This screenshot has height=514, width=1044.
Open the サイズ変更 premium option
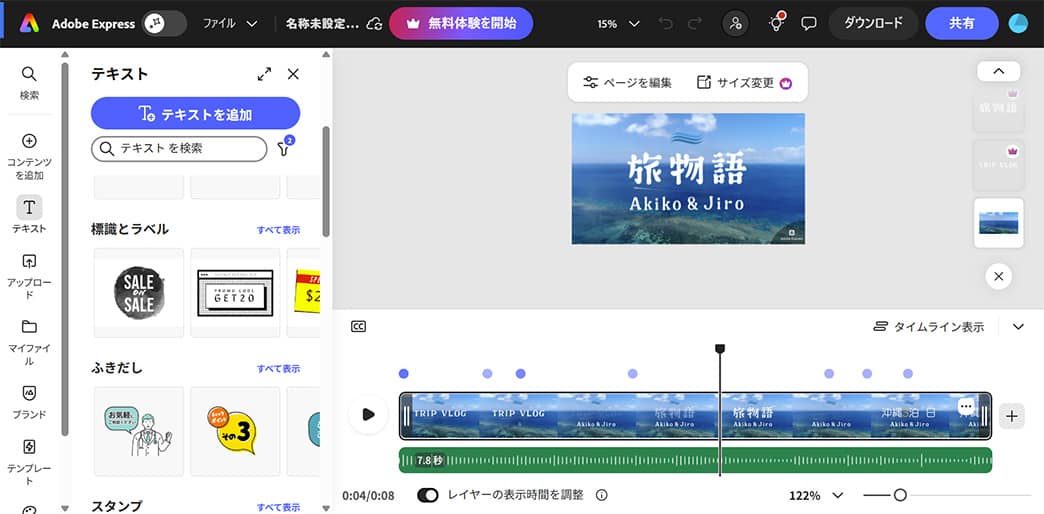[x=744, y=83]
